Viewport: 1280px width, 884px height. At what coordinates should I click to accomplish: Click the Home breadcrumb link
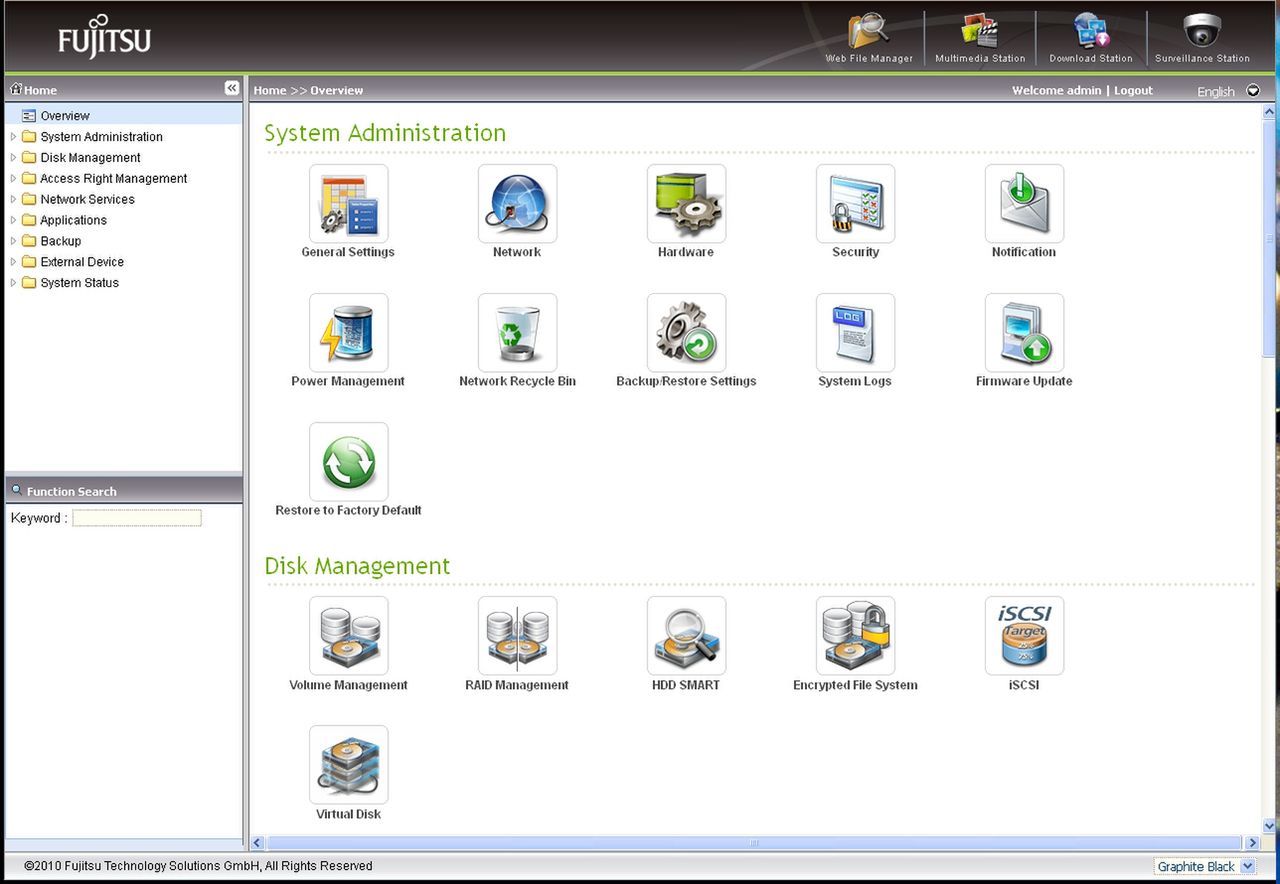pyautogui.click(x=270, y=90)
